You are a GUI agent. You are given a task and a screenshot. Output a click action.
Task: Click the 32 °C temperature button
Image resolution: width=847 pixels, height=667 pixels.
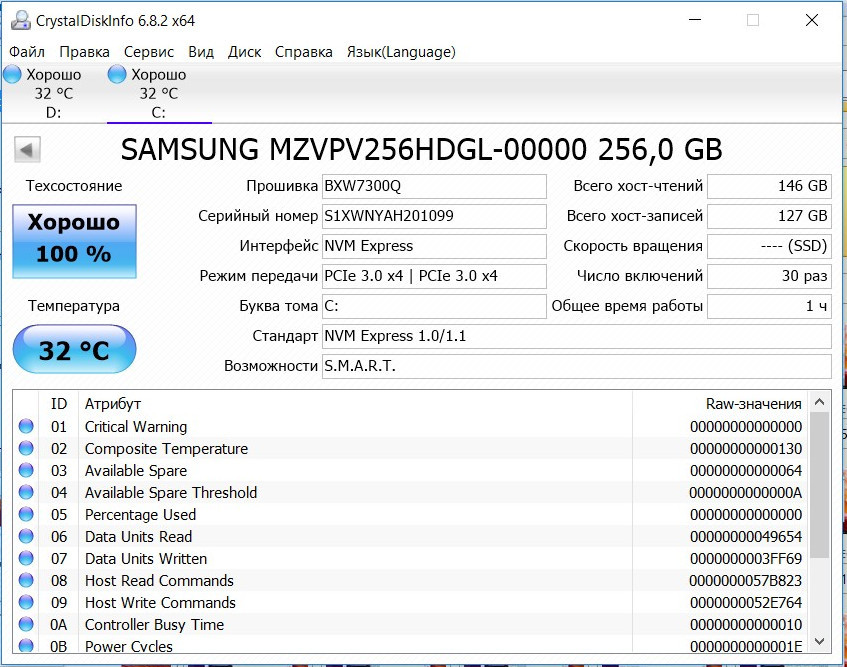click(x=75, y=349)
